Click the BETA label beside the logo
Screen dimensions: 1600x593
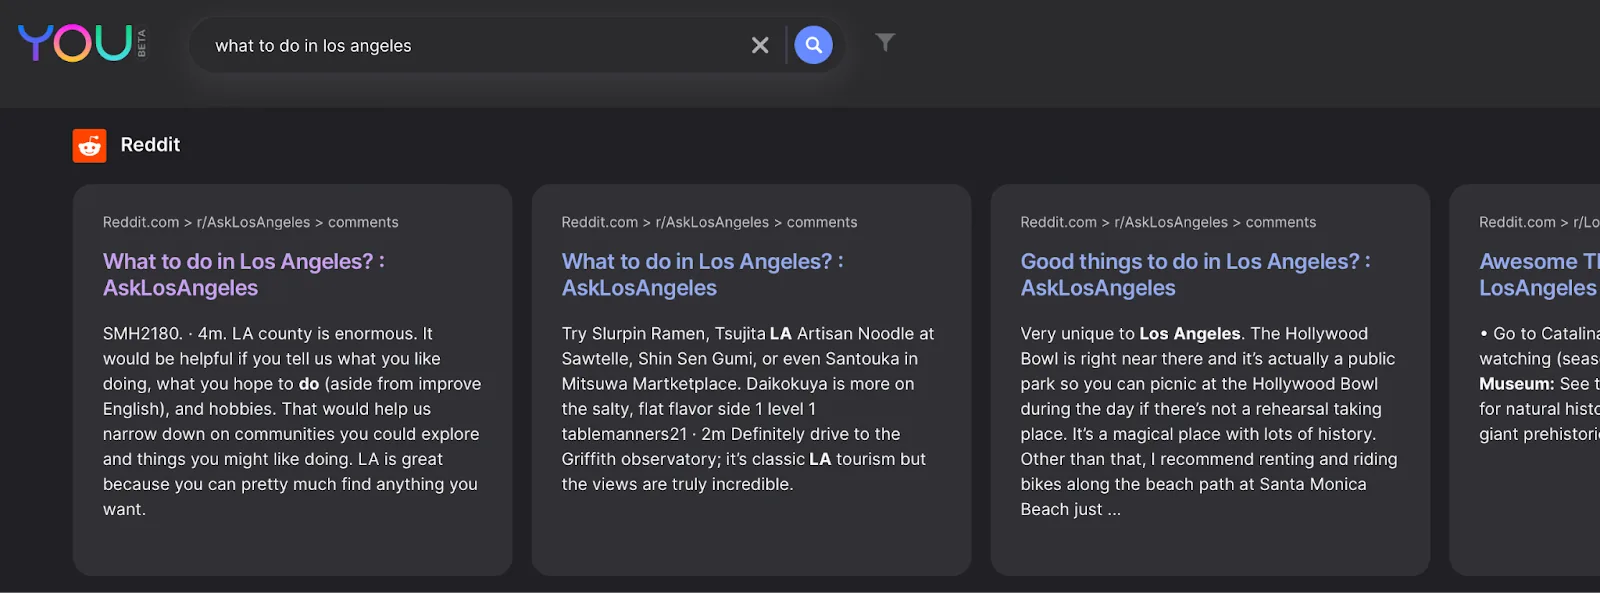[x=142, y=43]
